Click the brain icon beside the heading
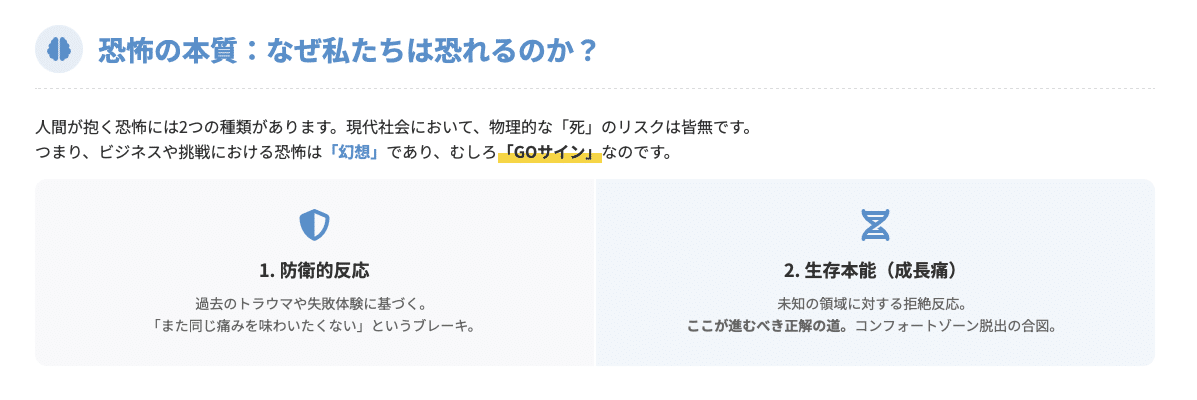This screenshot has width=1197, height=400. [59, 49]
